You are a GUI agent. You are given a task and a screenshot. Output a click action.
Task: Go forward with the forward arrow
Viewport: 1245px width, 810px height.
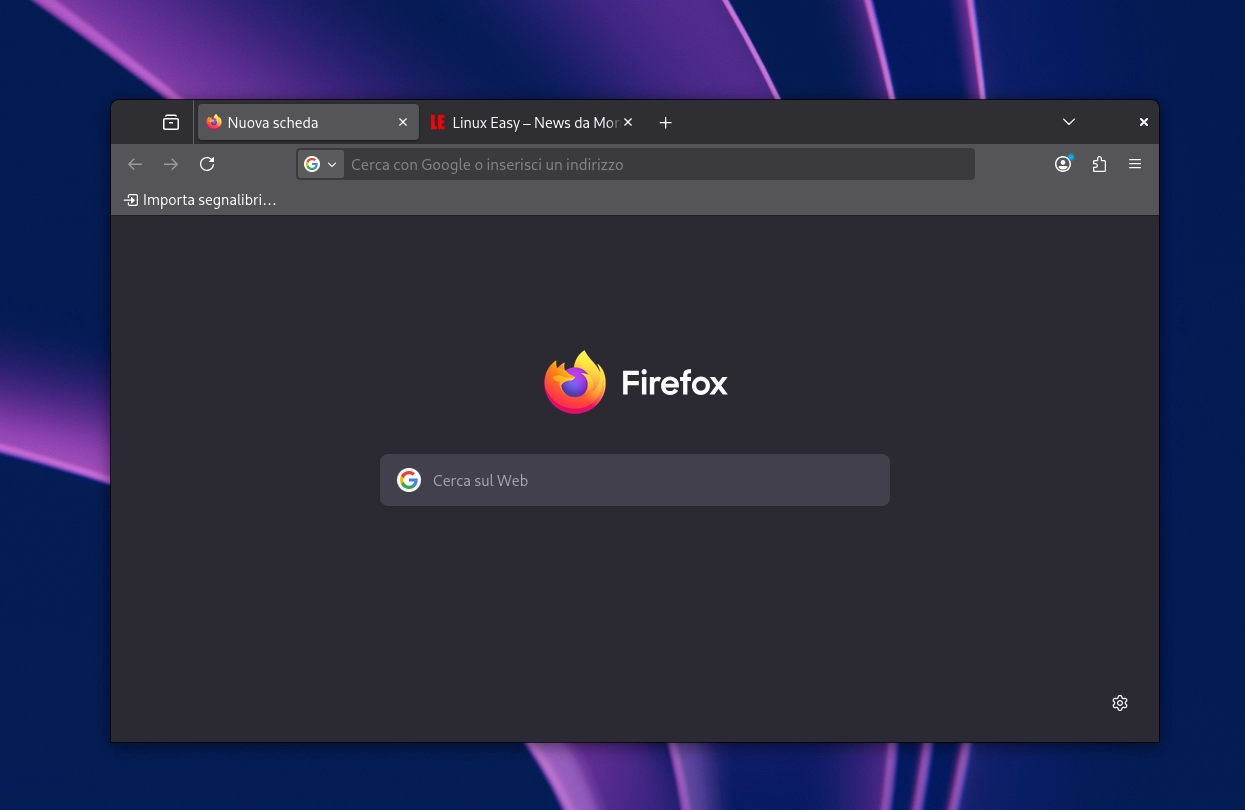[171, 164]
